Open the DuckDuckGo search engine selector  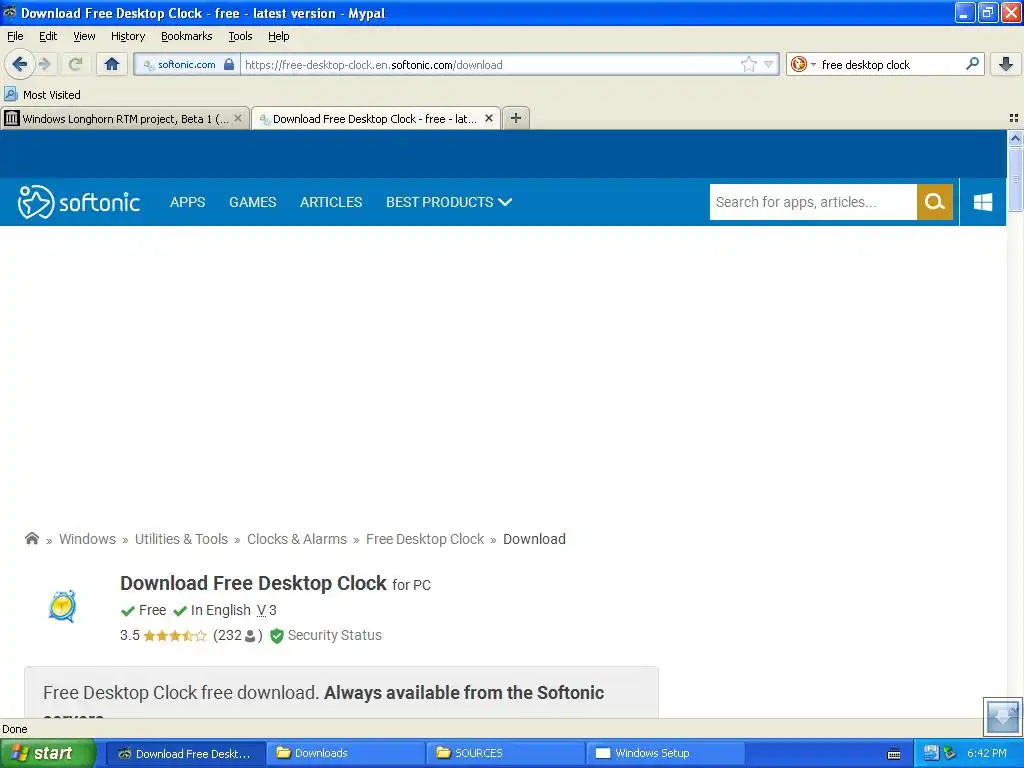(803, 64)
